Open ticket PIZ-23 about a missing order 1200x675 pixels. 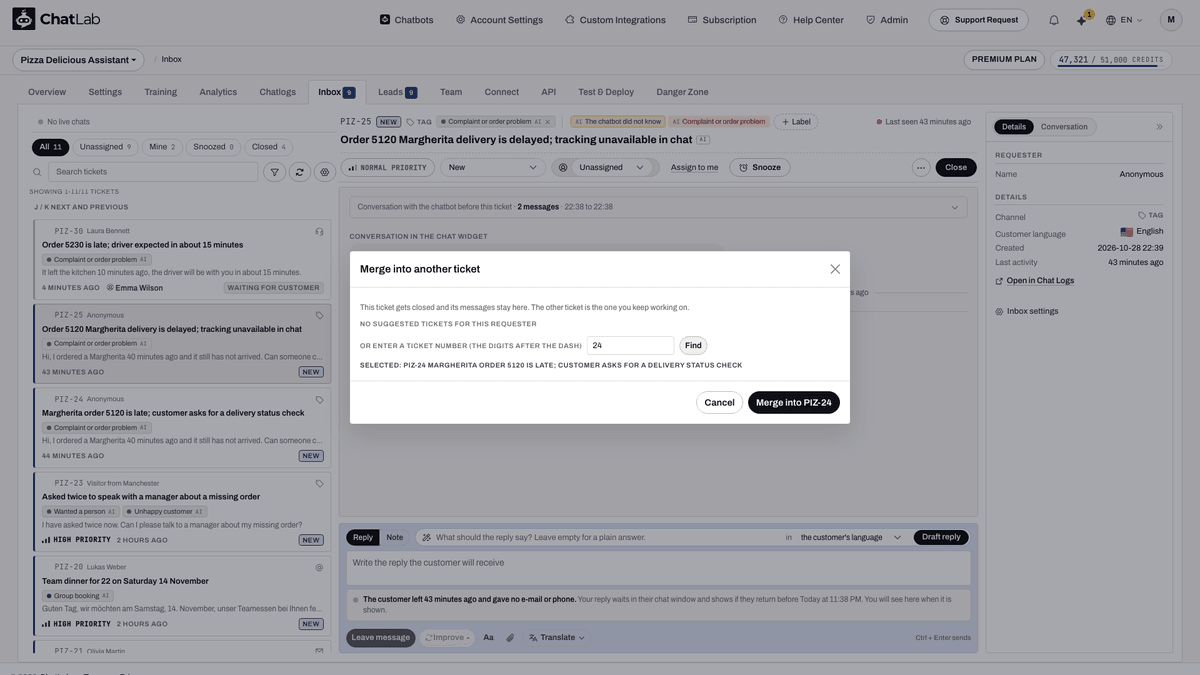181,510
